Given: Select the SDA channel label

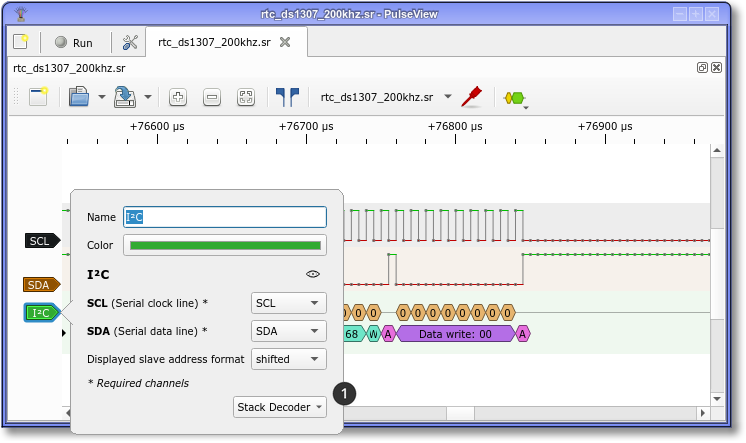Looking at the screenshot, I should [x=41, y=285].
